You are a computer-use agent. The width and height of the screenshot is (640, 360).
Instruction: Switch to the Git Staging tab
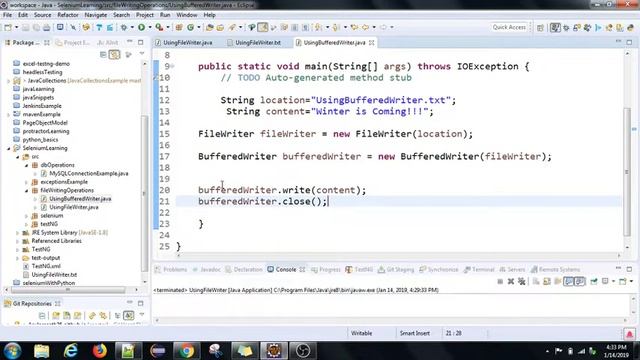[396, 269]
